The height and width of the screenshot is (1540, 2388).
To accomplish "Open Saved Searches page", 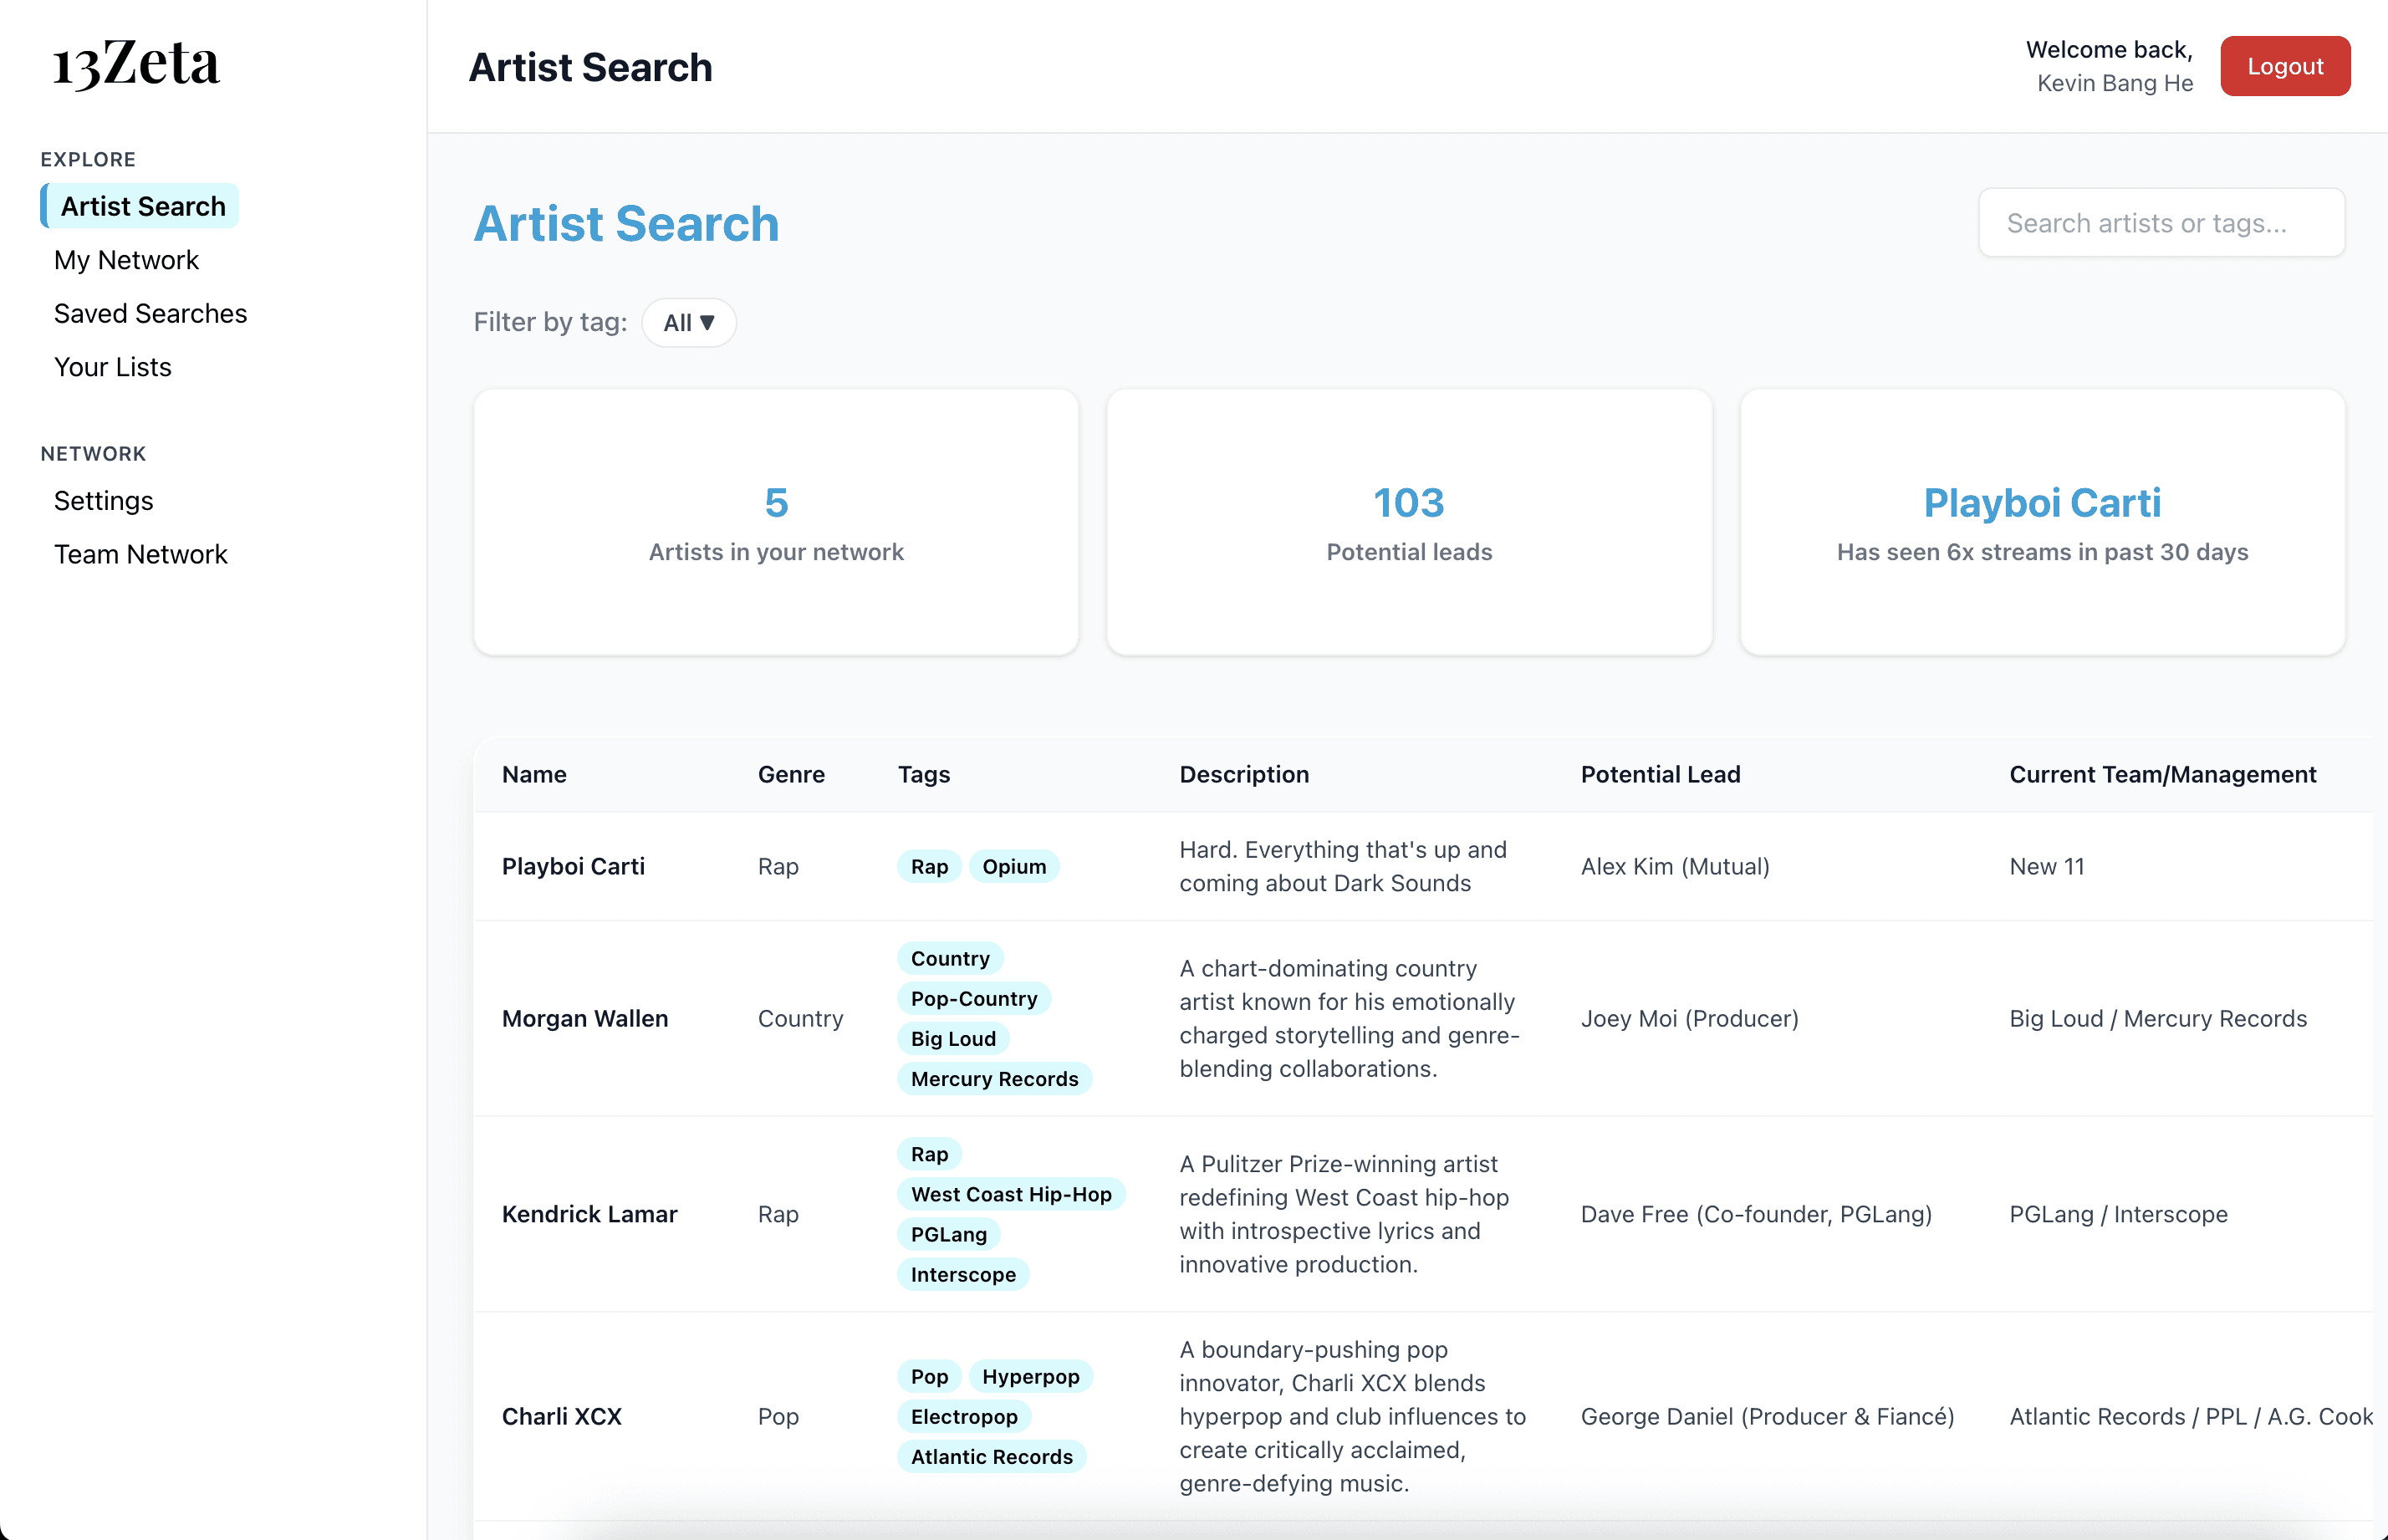I will [150, 314].
